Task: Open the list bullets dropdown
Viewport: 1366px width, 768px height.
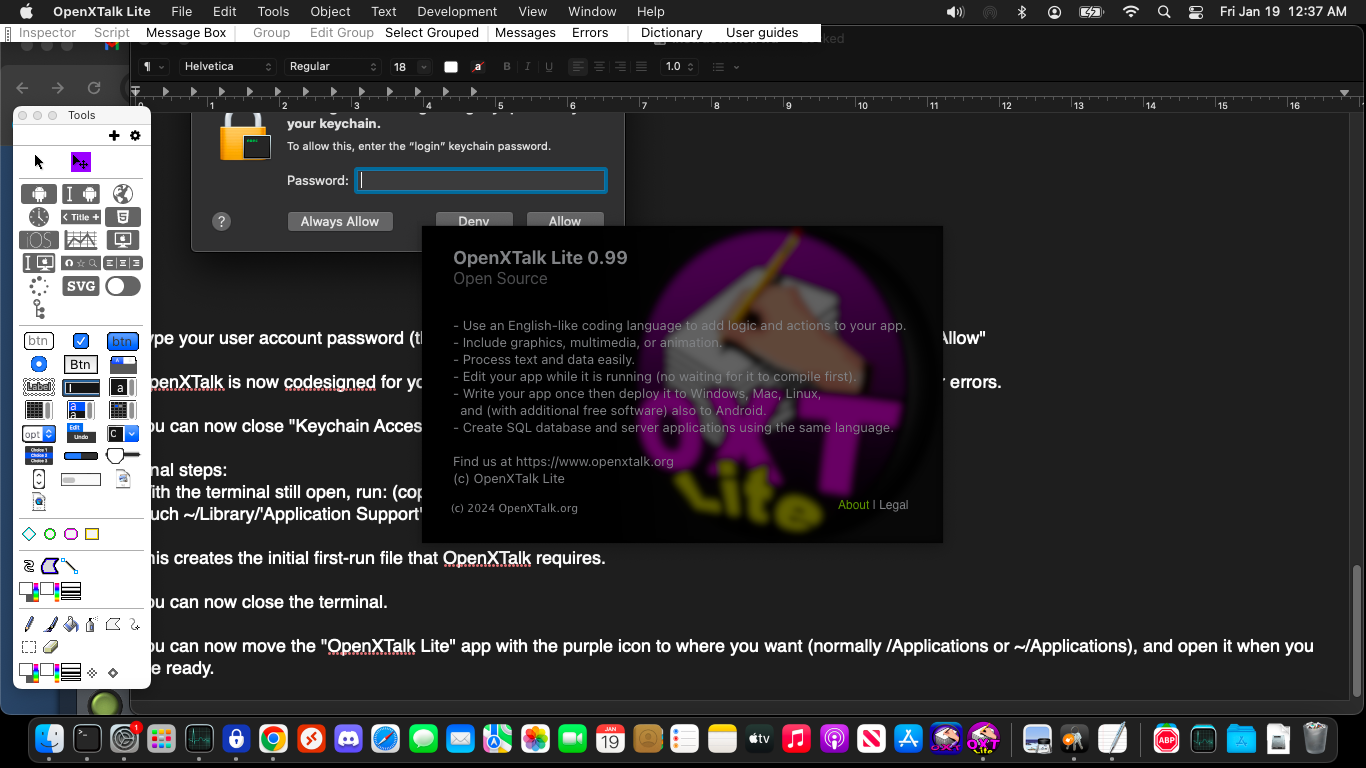Action: pos(725,67)
